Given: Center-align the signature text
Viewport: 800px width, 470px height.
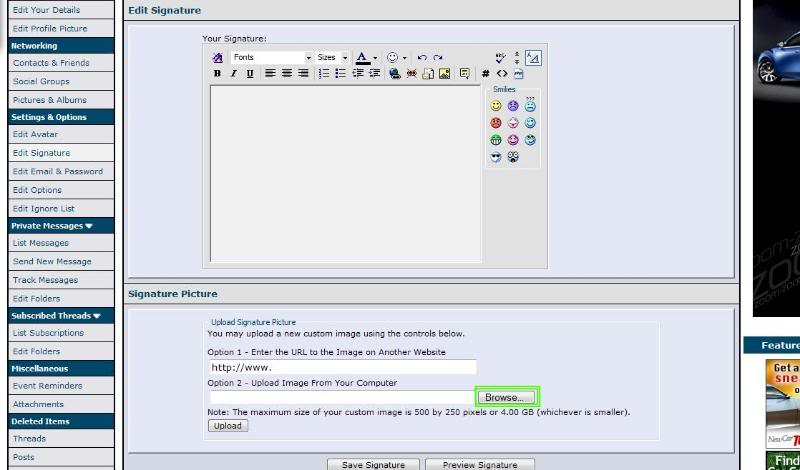Looking at the screenshot, I should pyautogui.click(x=286, y=74).
